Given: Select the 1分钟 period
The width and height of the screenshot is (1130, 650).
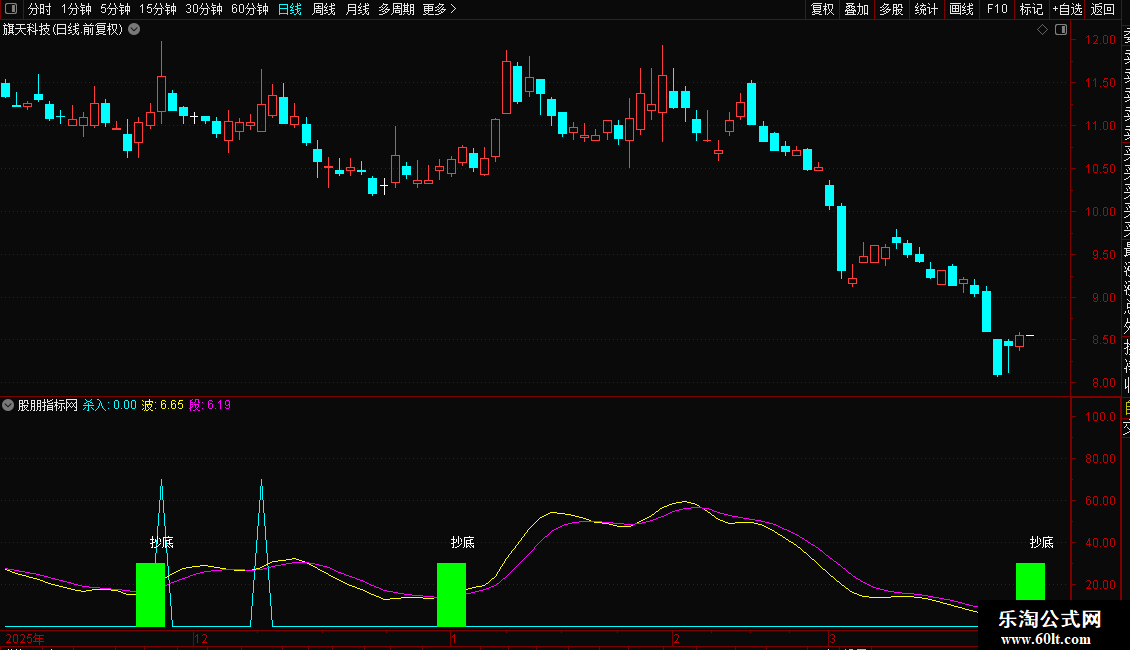Looking at the screenshot, I should (x=76, y=9).
